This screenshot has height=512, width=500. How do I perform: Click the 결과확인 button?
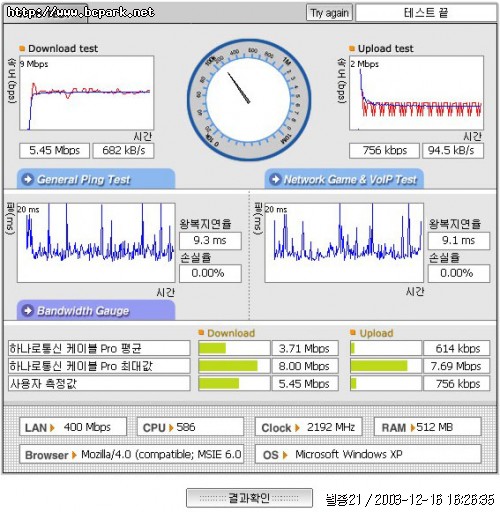coord(249,498)
